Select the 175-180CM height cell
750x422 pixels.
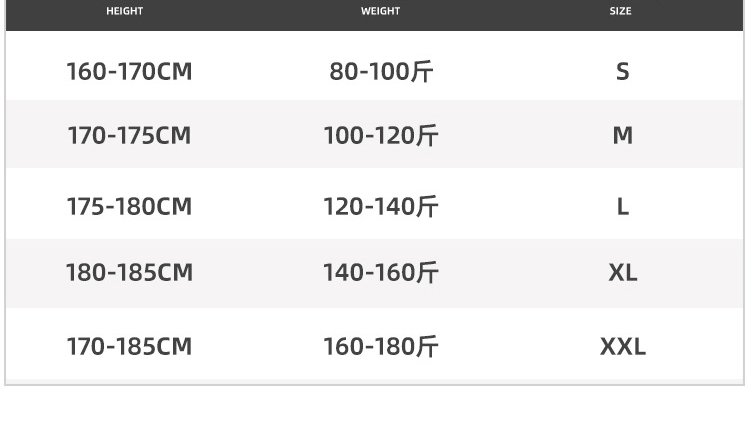[129, 207]
